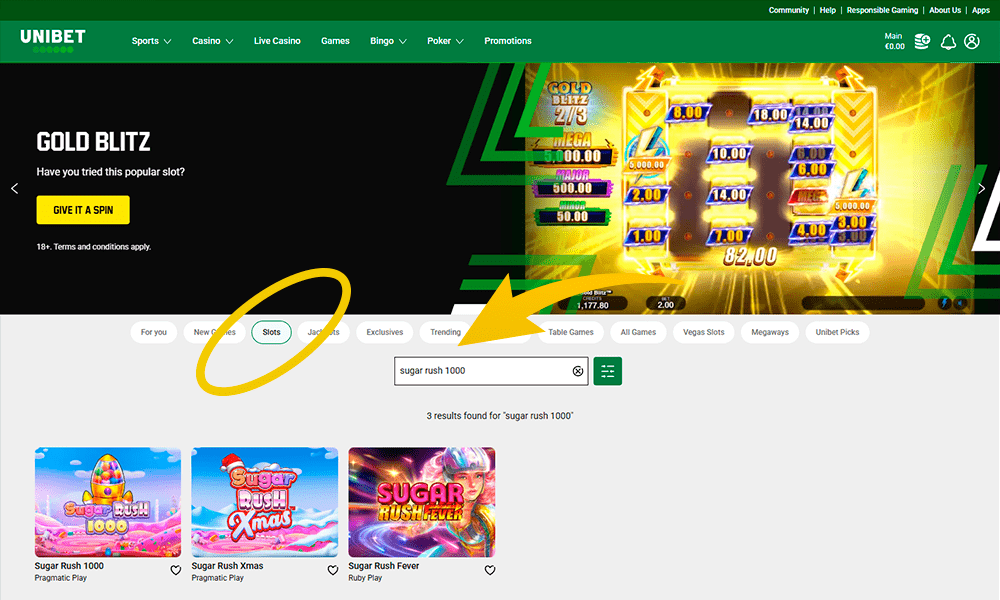Screen dimensions: 1000x600
Task: Go to previous banner slide
Action: click(x=14, y=188)
